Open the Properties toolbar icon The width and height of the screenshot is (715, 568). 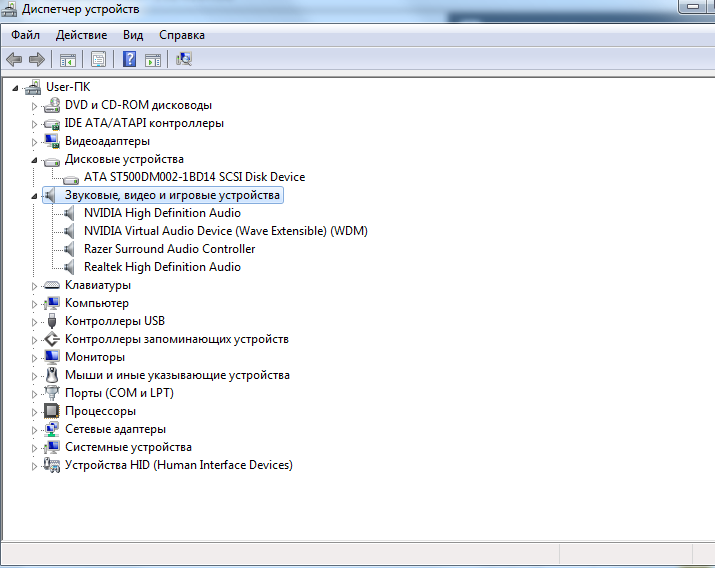(x=98, y=59)
